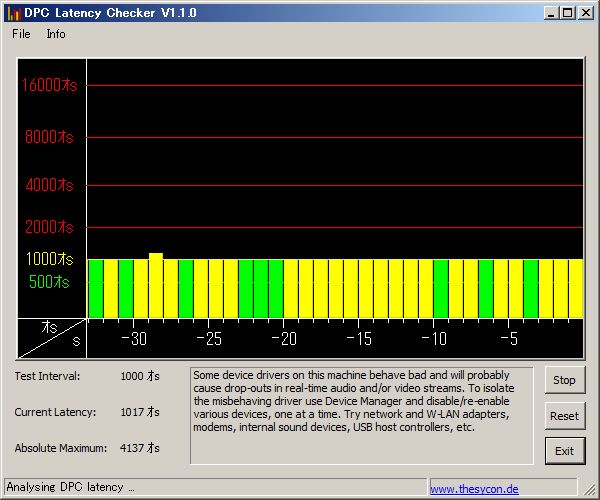
Task: Exit the DPC Latency Checker
Action: coord(565,451)
